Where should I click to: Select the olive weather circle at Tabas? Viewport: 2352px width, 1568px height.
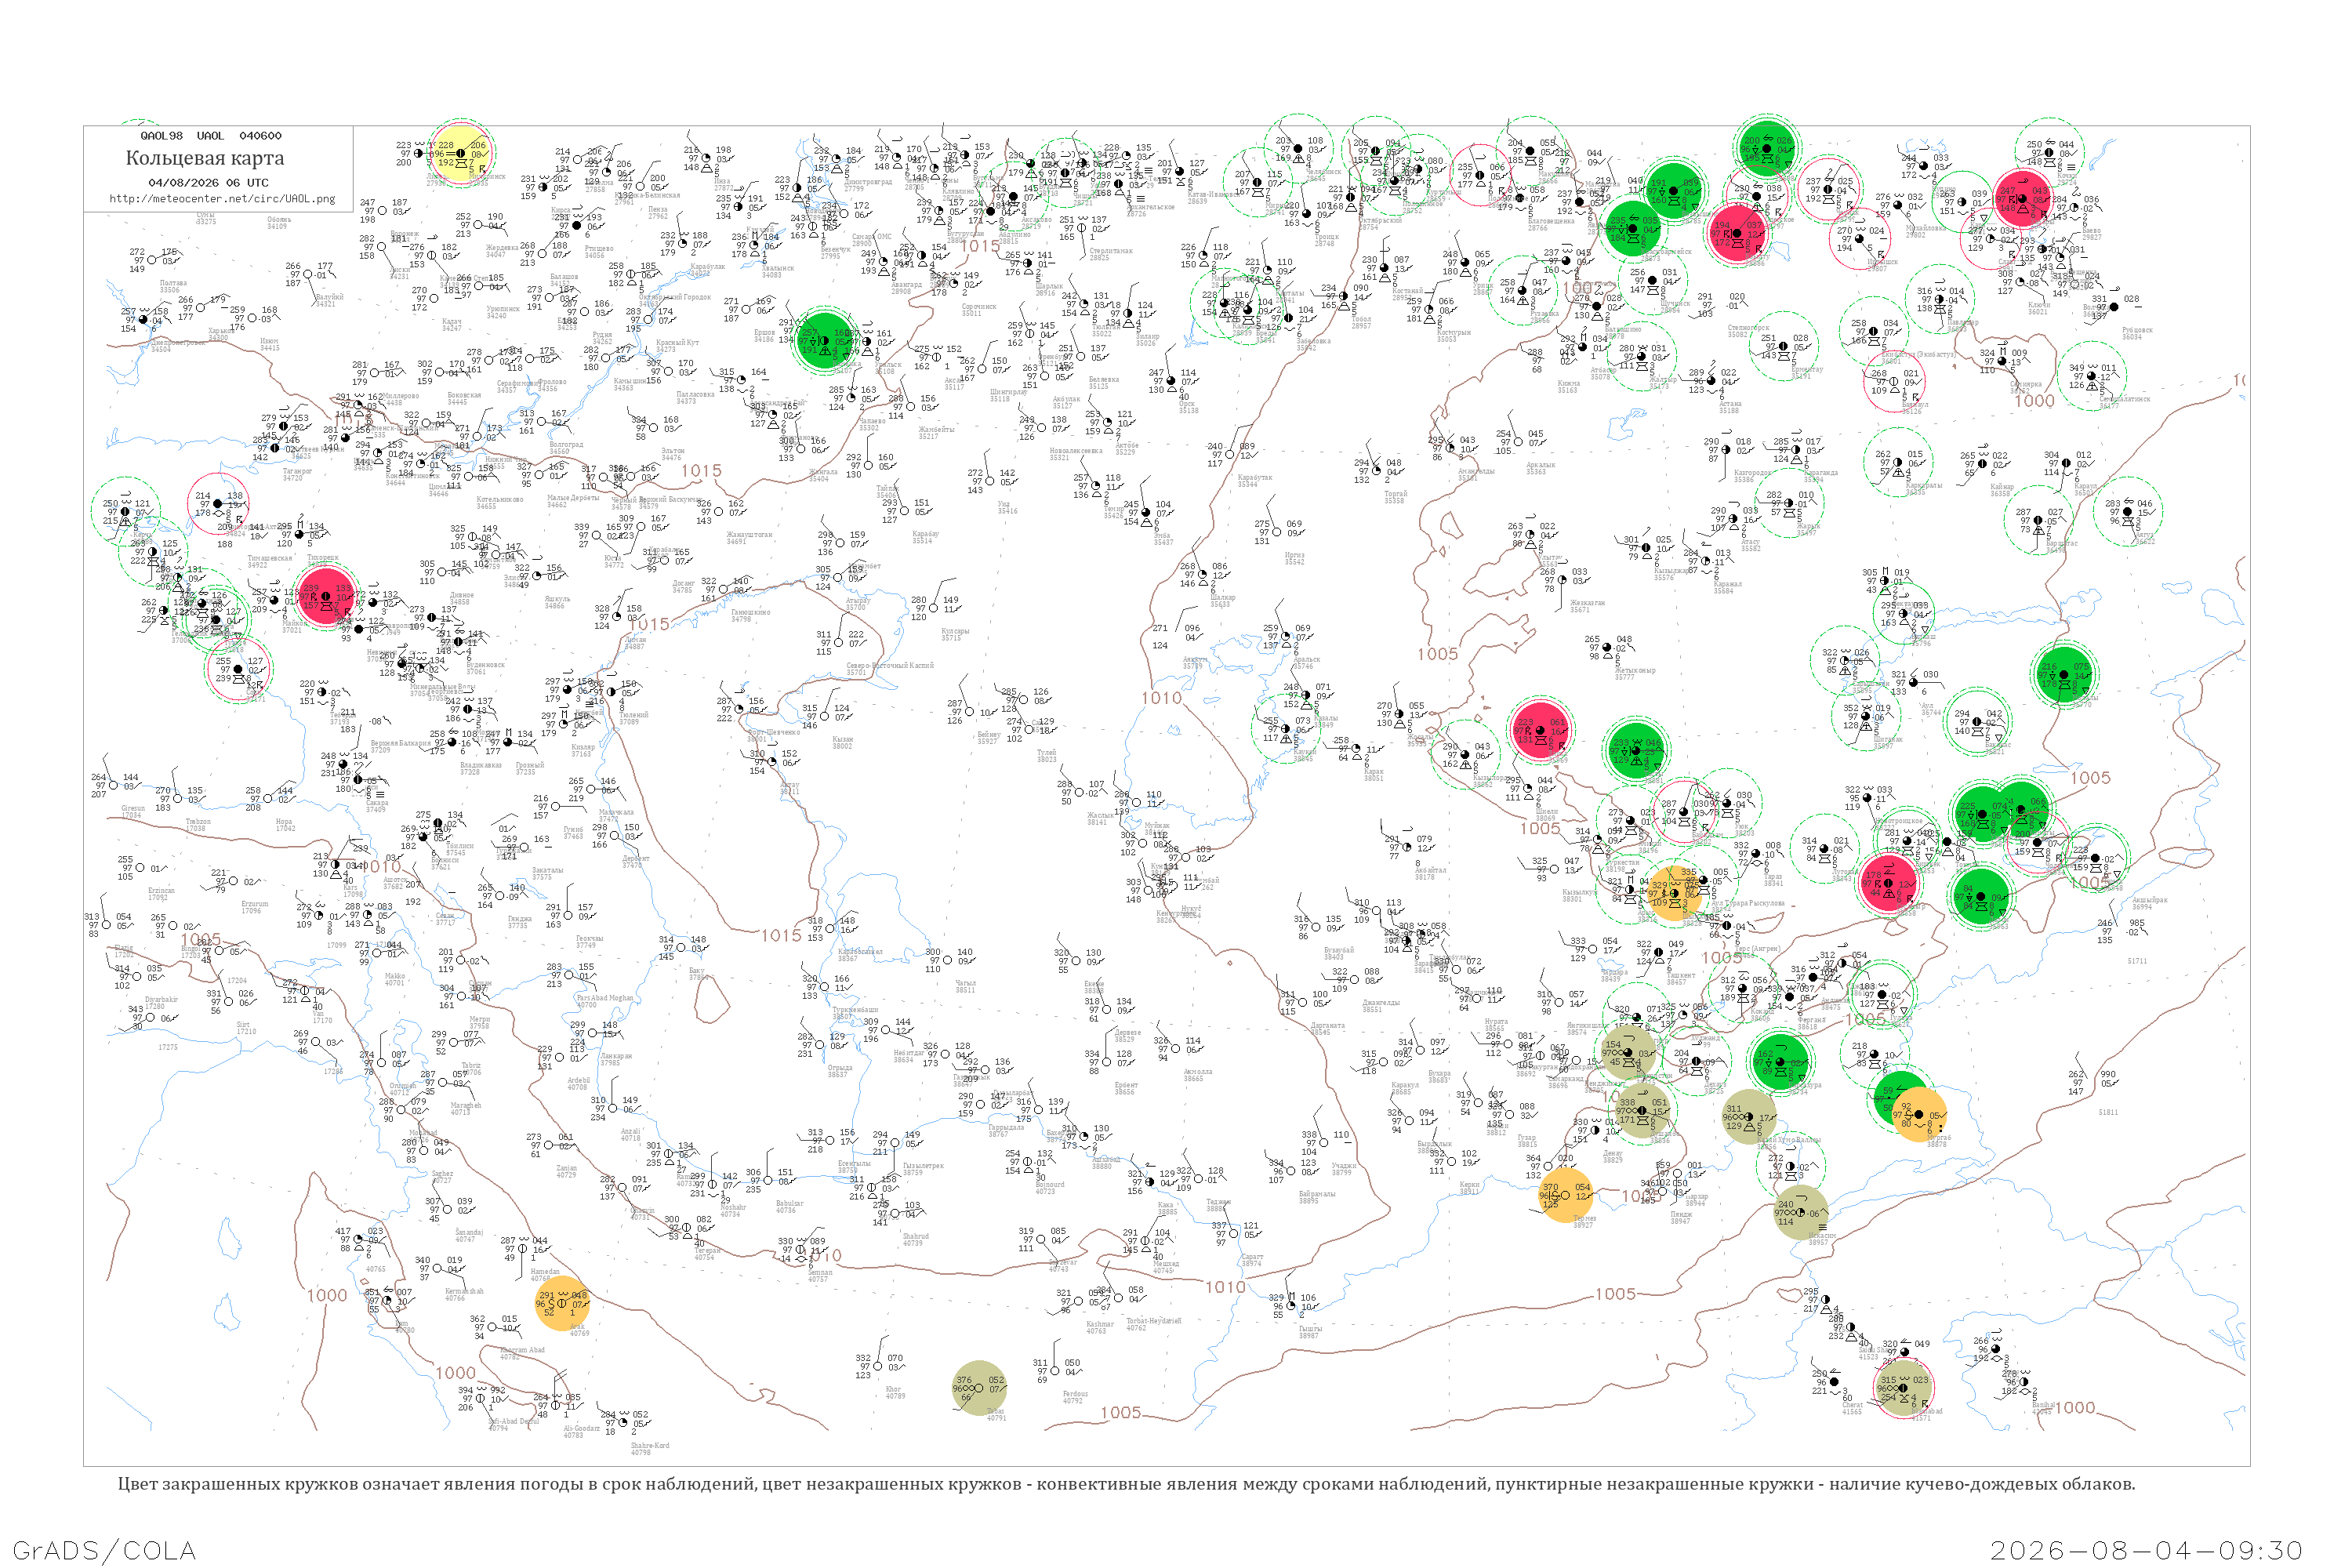[979, 1387]
